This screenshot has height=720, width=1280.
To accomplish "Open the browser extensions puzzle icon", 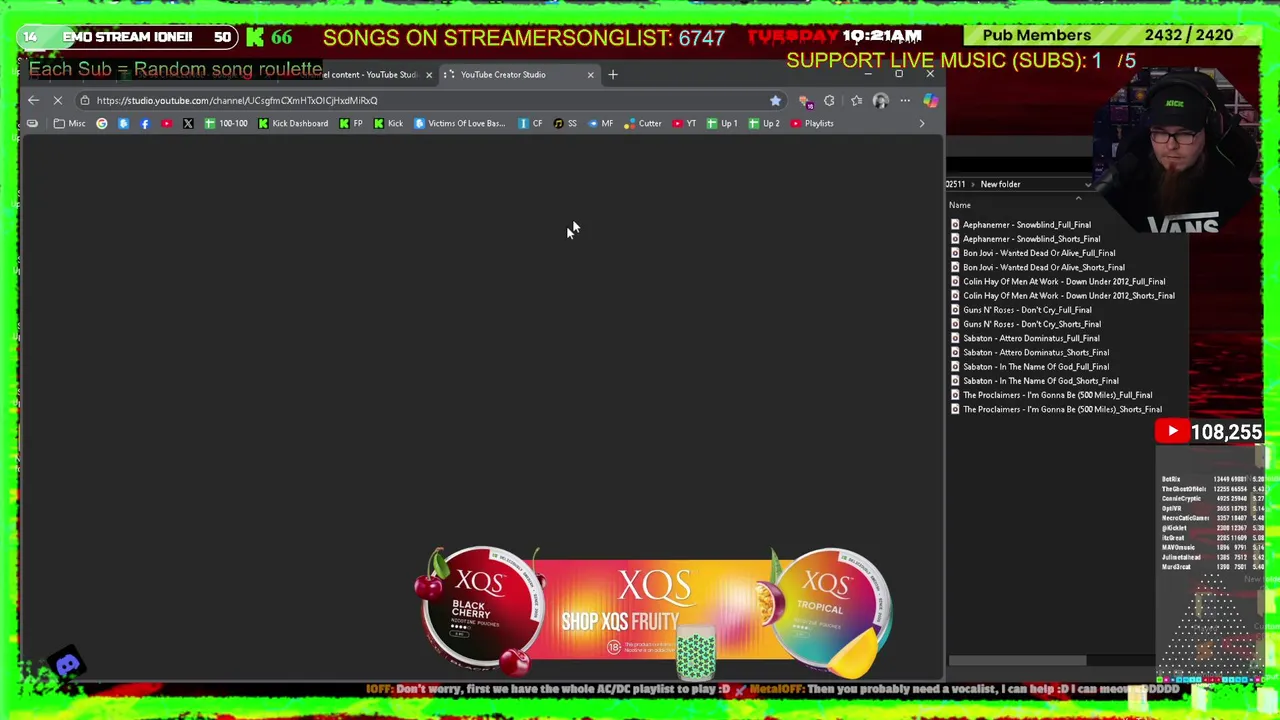I will point(829,100).
